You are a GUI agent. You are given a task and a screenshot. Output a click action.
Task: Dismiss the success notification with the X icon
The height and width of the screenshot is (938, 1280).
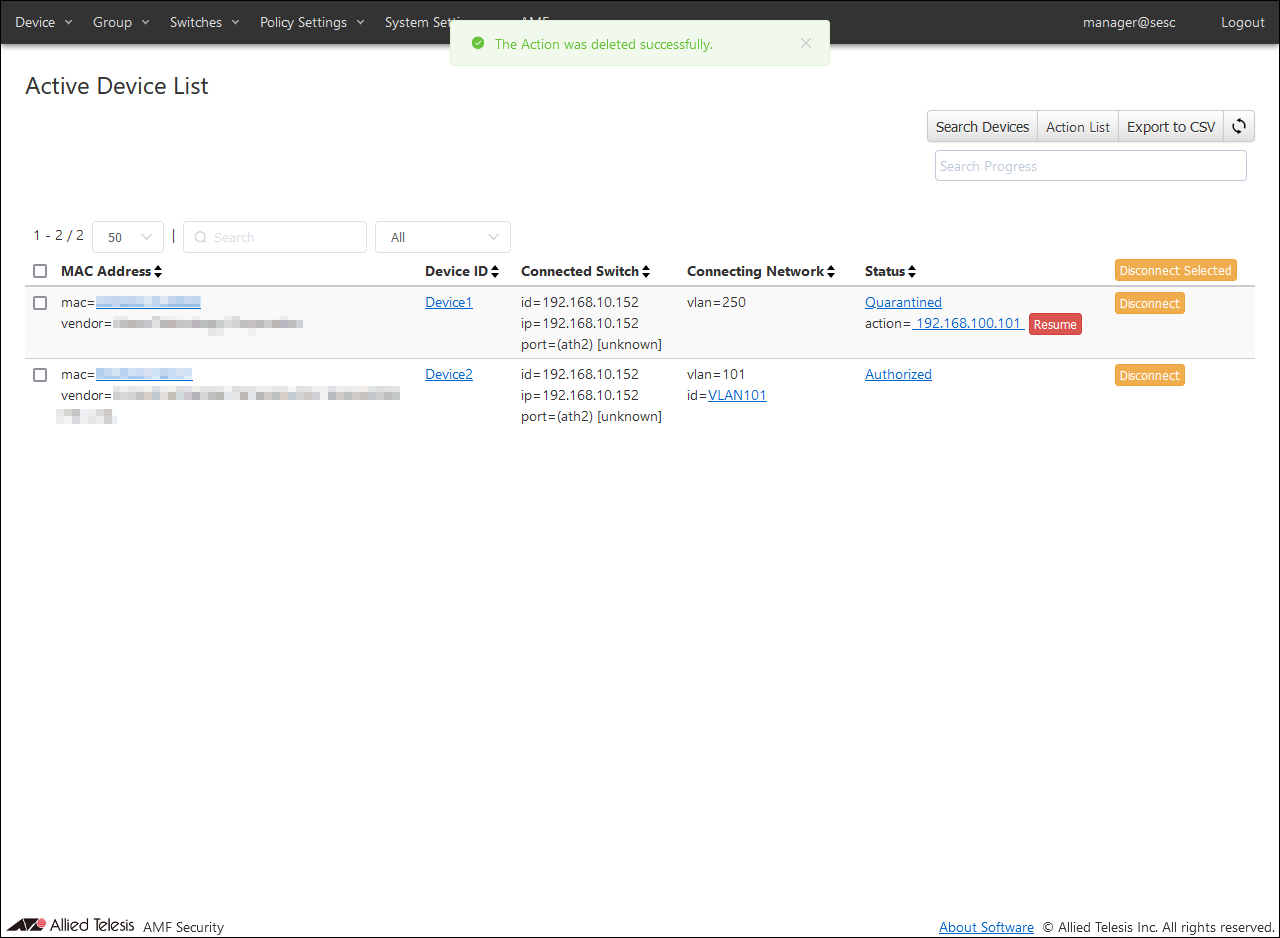(x=806, y=43)
